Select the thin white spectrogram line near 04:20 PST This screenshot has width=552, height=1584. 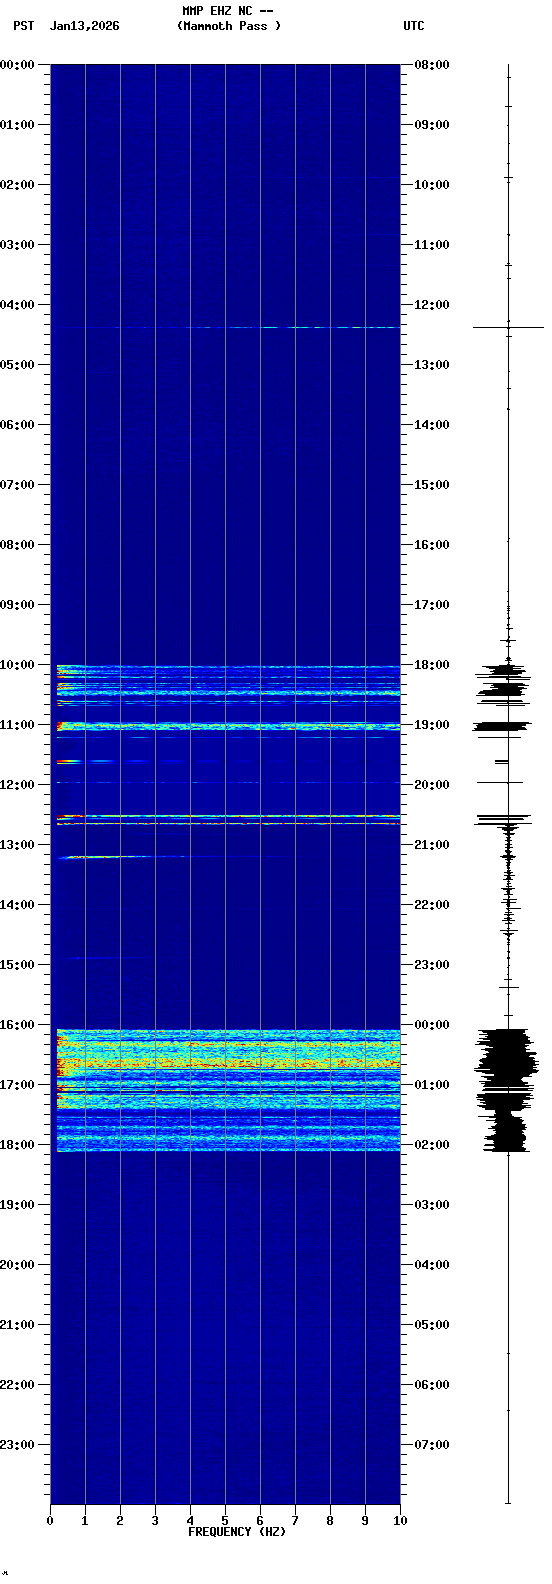pos(228,327)
